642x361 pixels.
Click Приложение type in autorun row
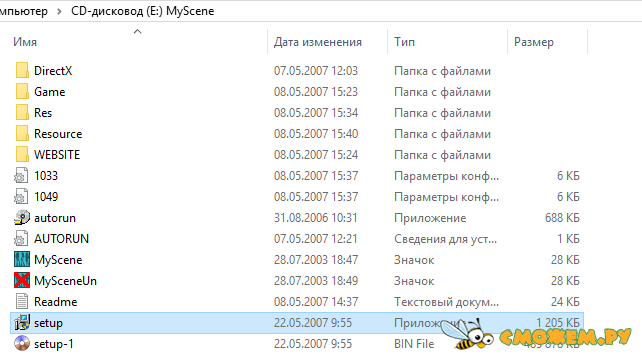tap(430, 218)
